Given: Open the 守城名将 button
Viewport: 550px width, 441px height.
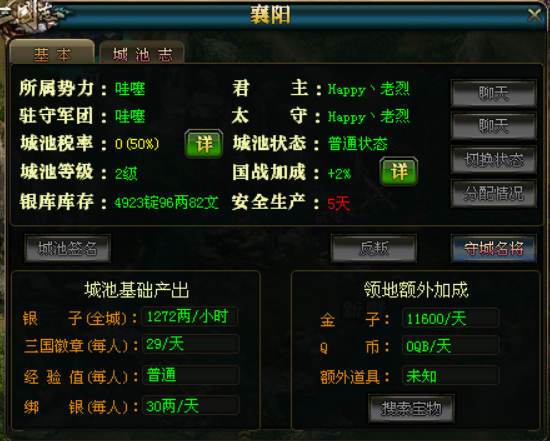Looking at the screenshot, I should (x=494, y=248).
